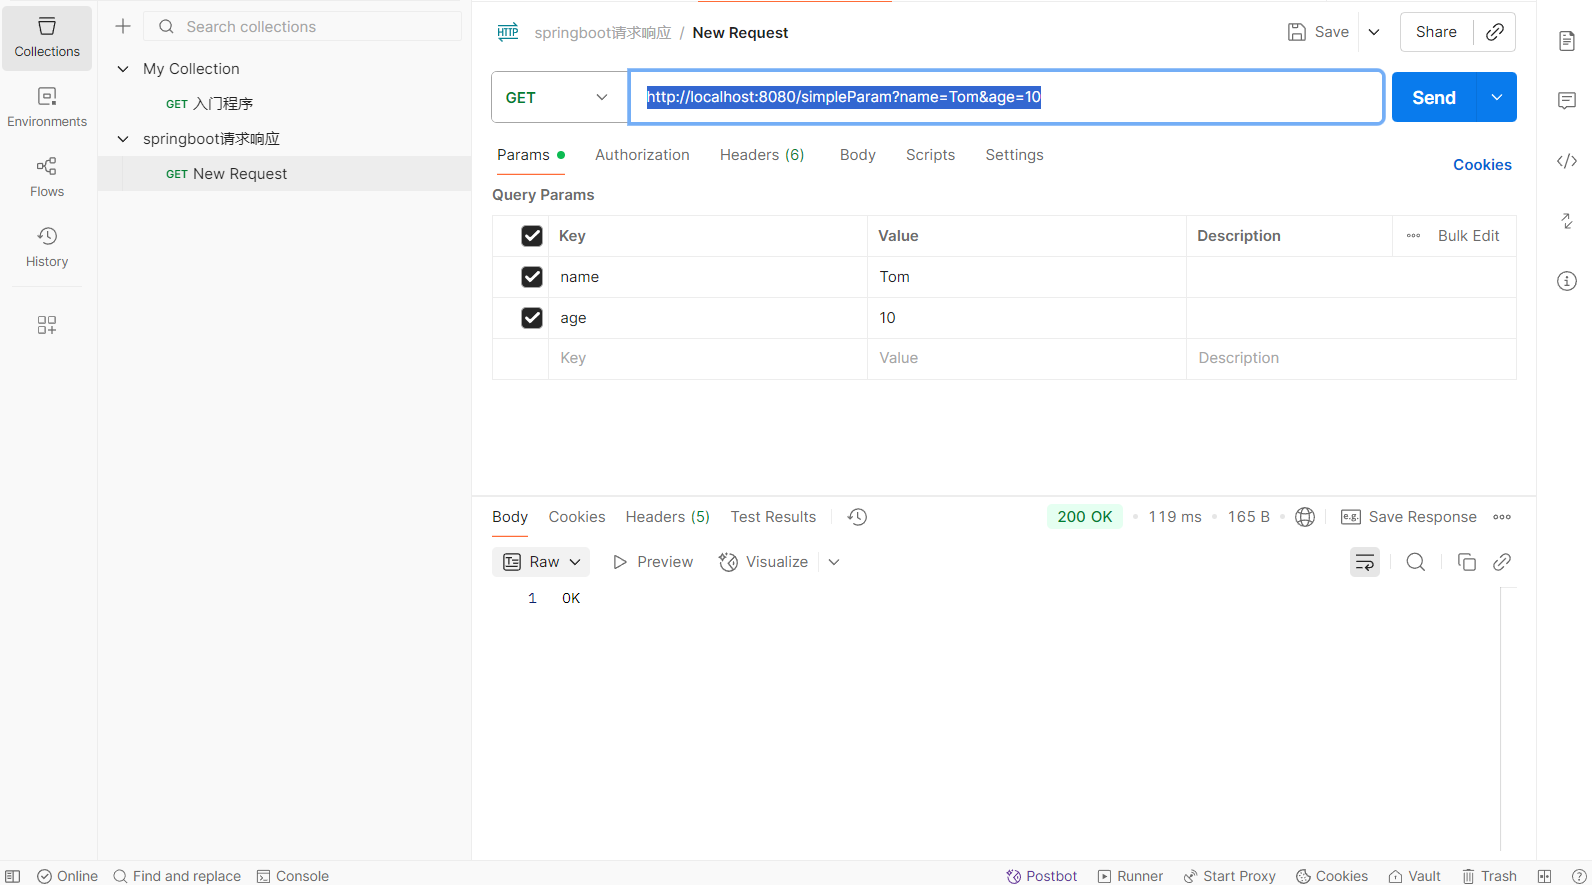Open Console from status bar
Viewport: 1592px width, 885px height.
(x=293, y=876)
